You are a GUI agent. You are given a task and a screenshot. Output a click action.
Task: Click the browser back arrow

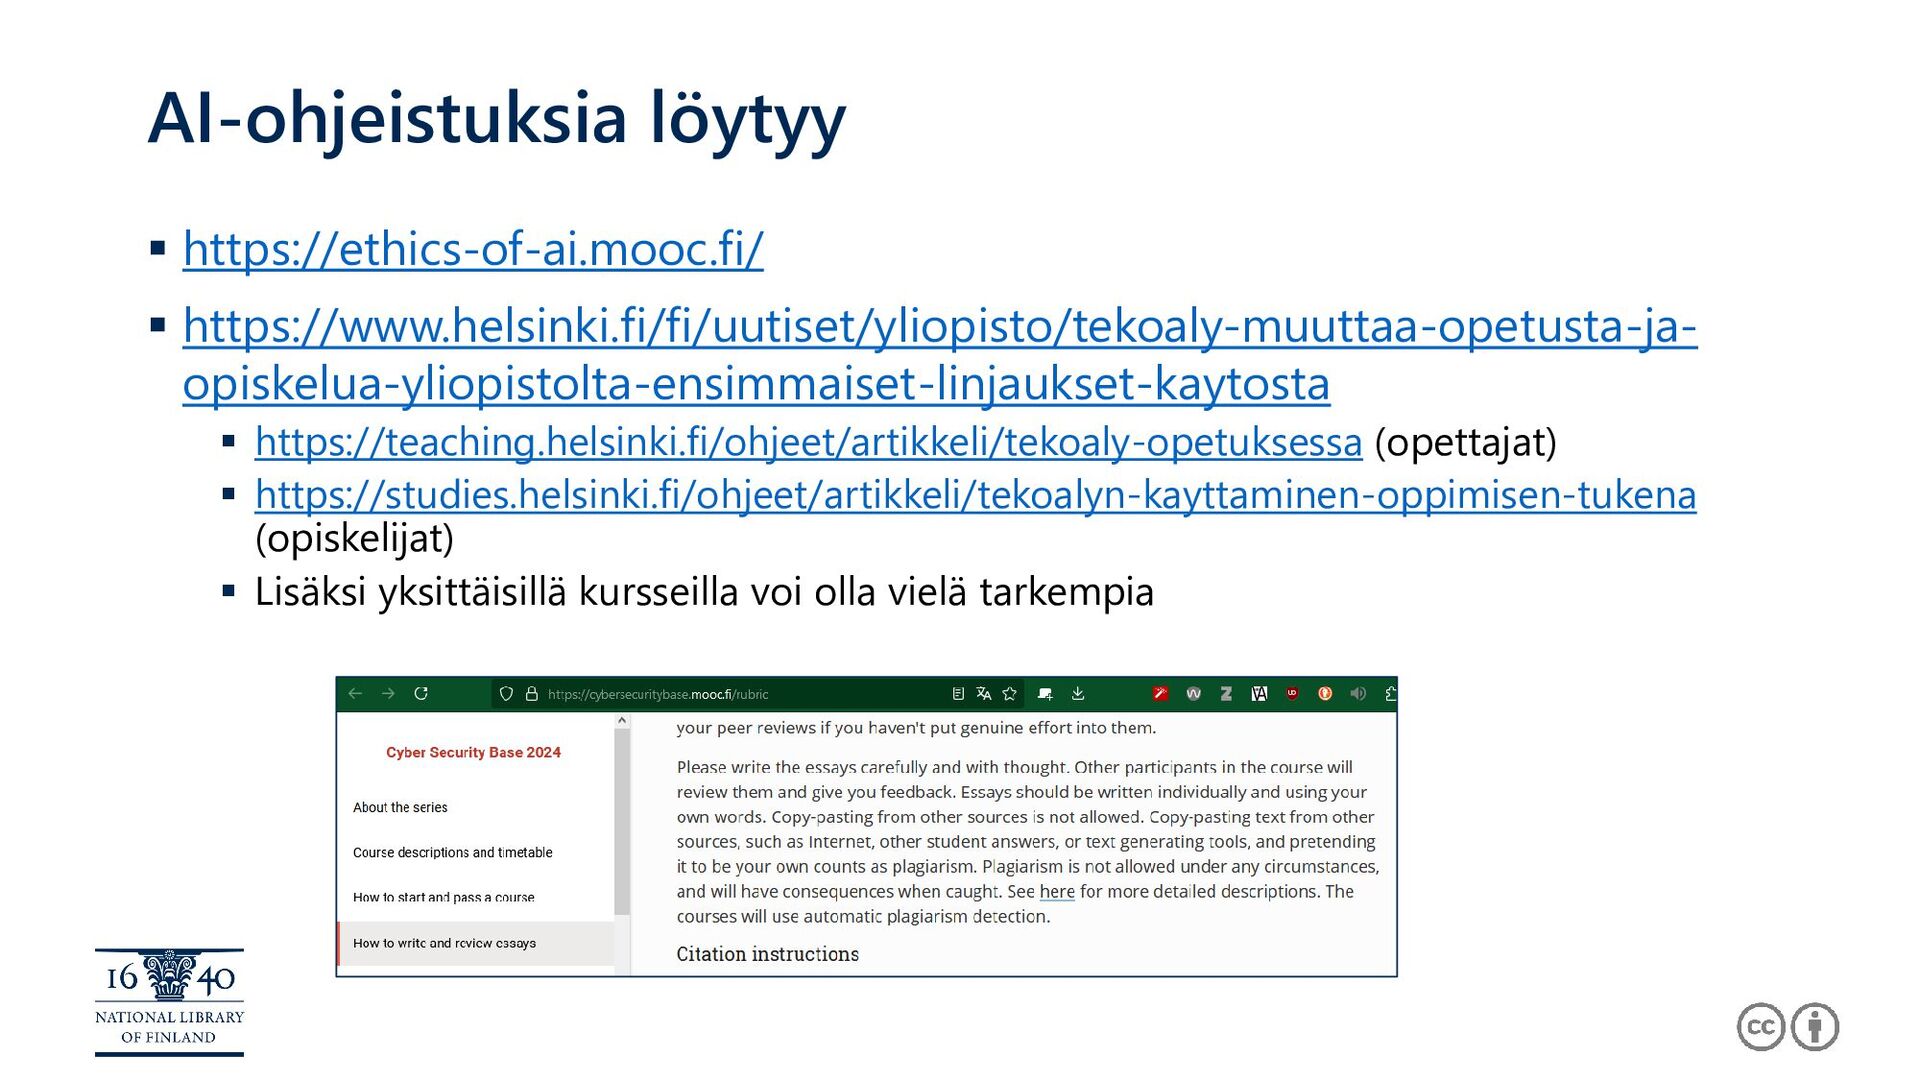355,694
